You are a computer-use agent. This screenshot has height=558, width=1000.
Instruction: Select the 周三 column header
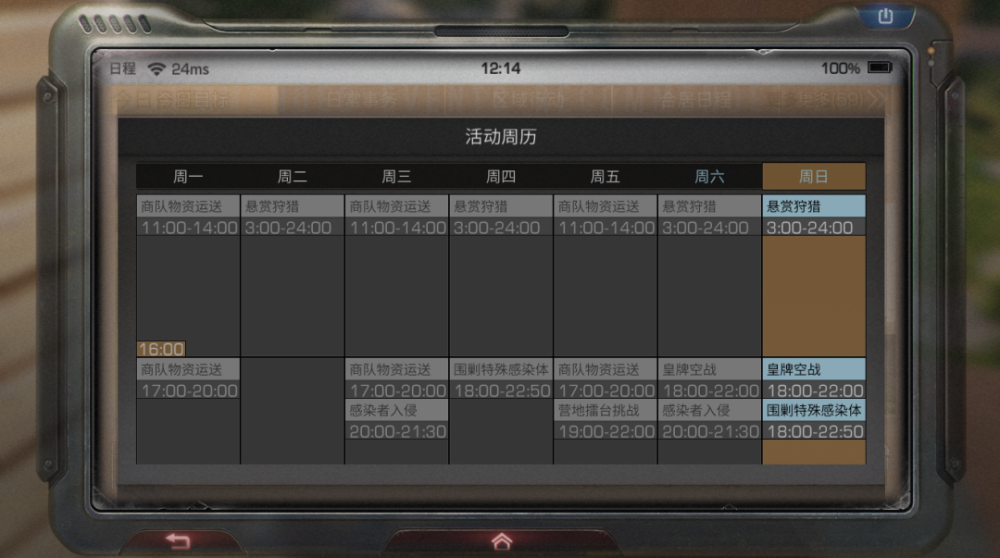point(396,177)
